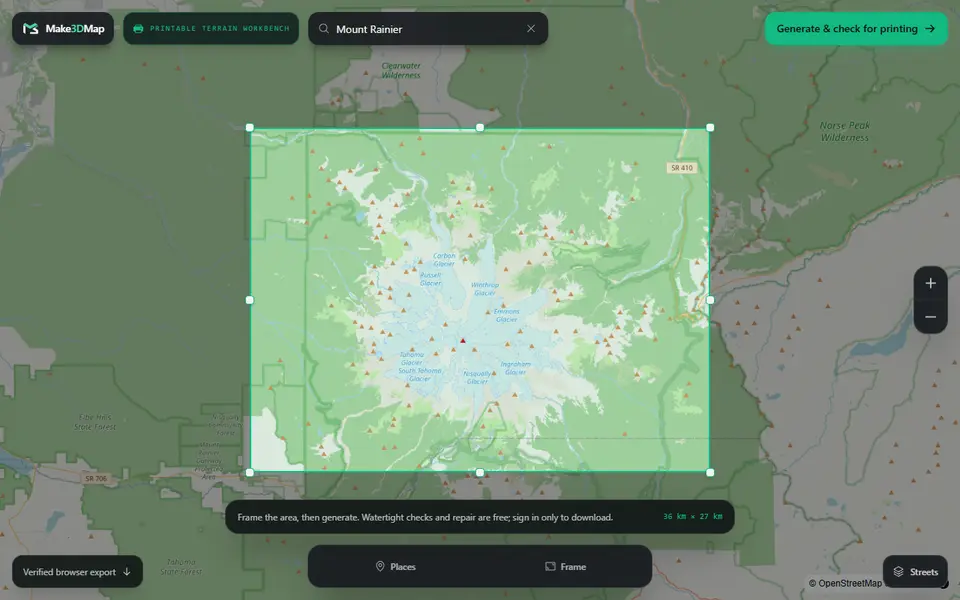
Task: Click Generate & check for printing
Action: click(856, 29)
